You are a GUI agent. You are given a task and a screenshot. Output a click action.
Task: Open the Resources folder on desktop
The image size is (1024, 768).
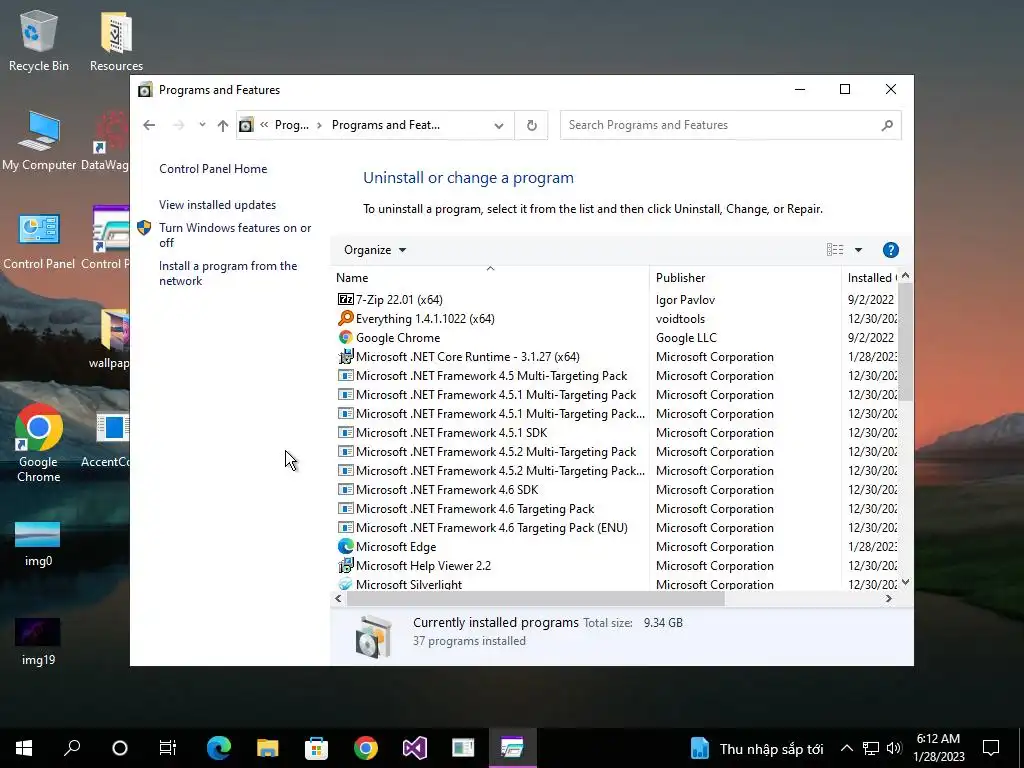click(x=116, y=40)
